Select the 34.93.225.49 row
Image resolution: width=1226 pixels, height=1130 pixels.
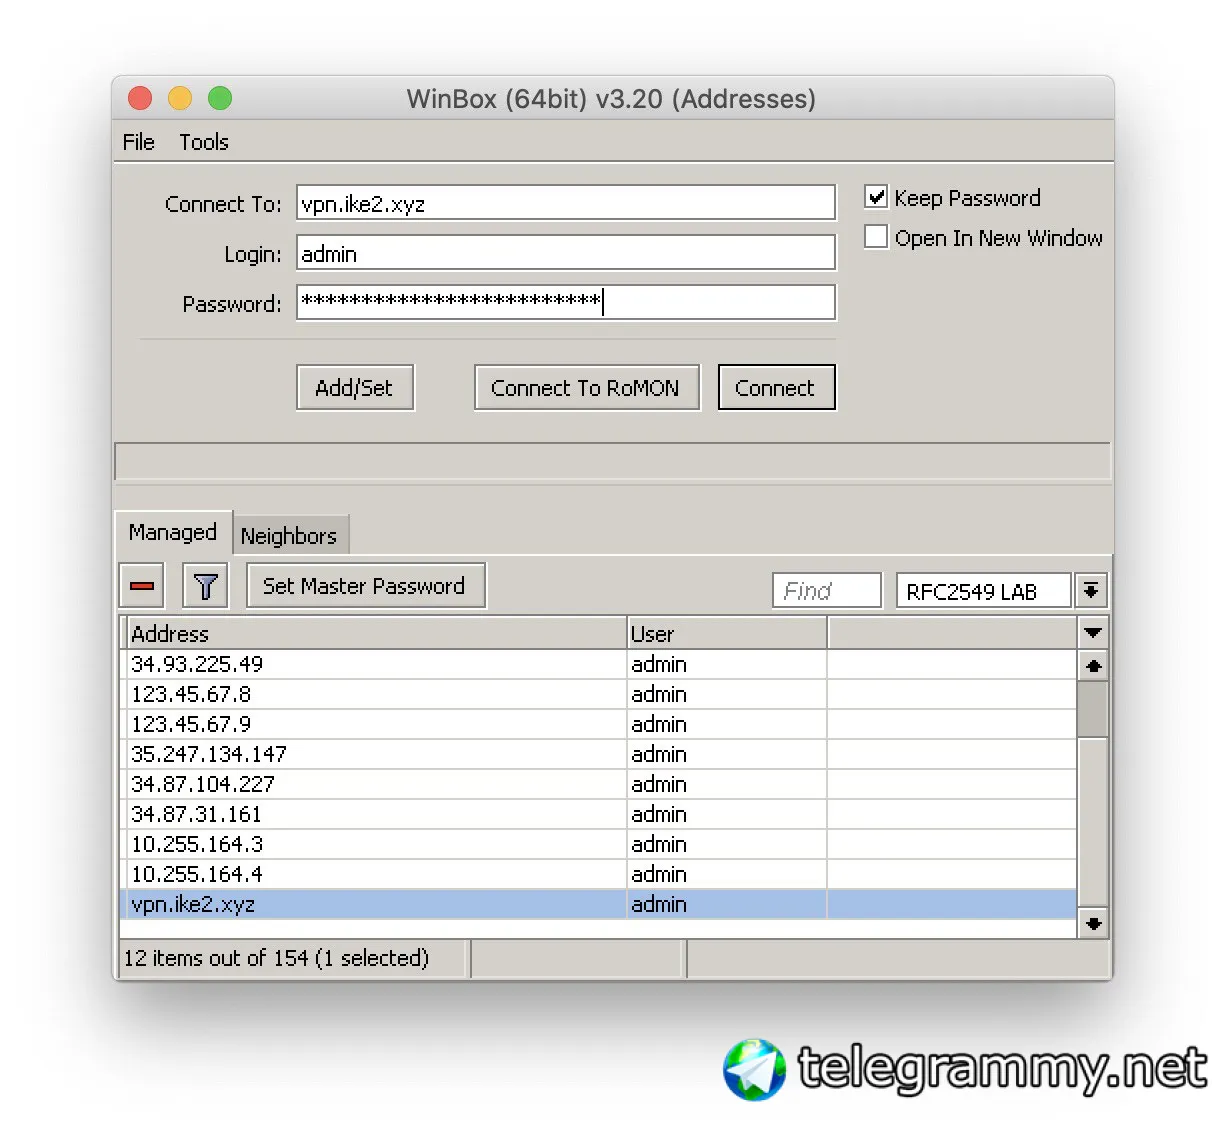coord(598,664)
